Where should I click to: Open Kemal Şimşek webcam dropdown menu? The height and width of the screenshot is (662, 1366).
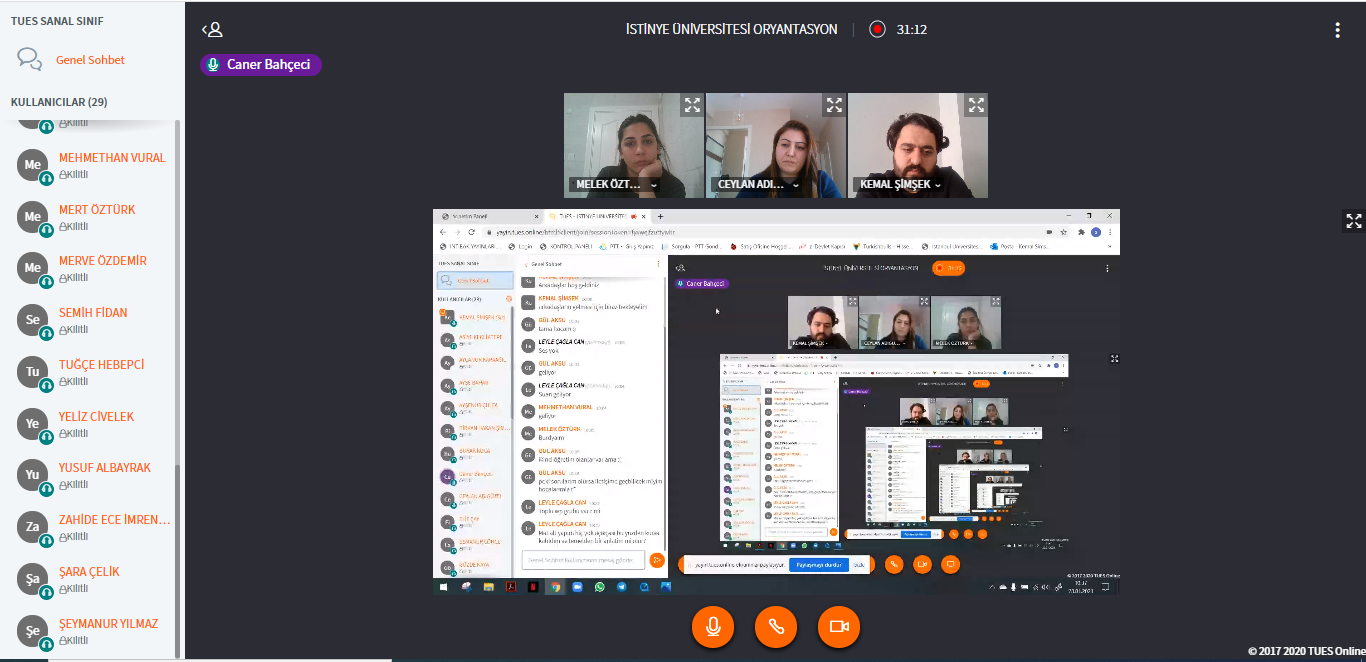tap(938, 185)
